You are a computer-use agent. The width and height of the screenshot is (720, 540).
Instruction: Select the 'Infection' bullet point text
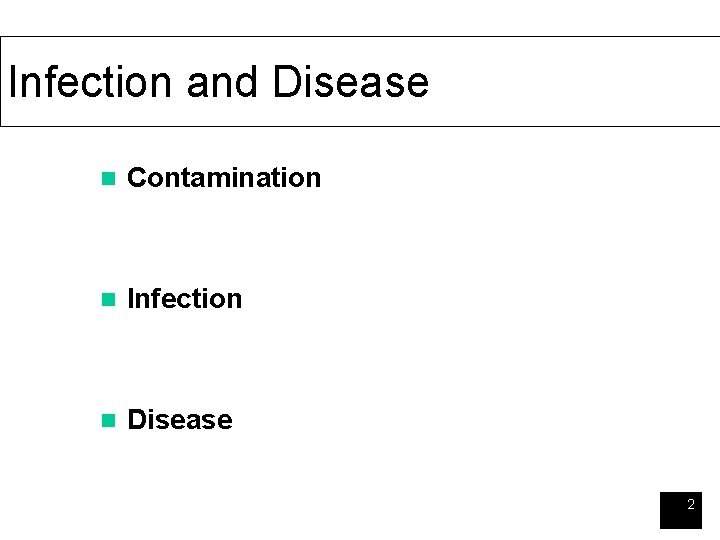pyautogui.click(x=185, y=299)
